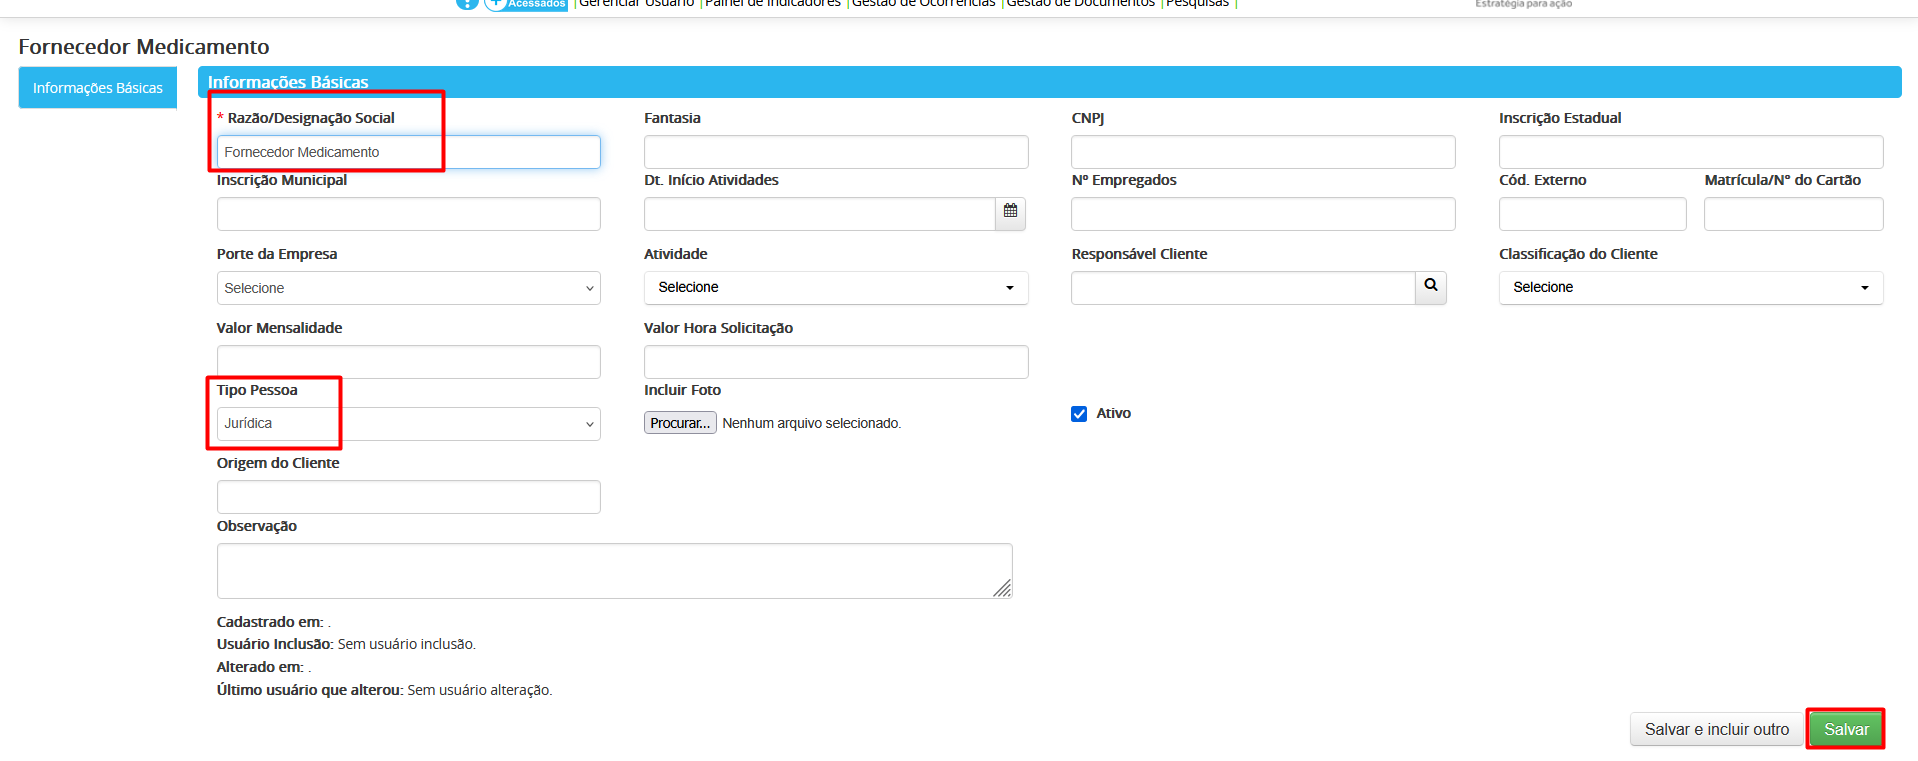Screen dimensions: 1918x761
Task: Click the Razão/Designação Social input field
Action: coord(408,152)
